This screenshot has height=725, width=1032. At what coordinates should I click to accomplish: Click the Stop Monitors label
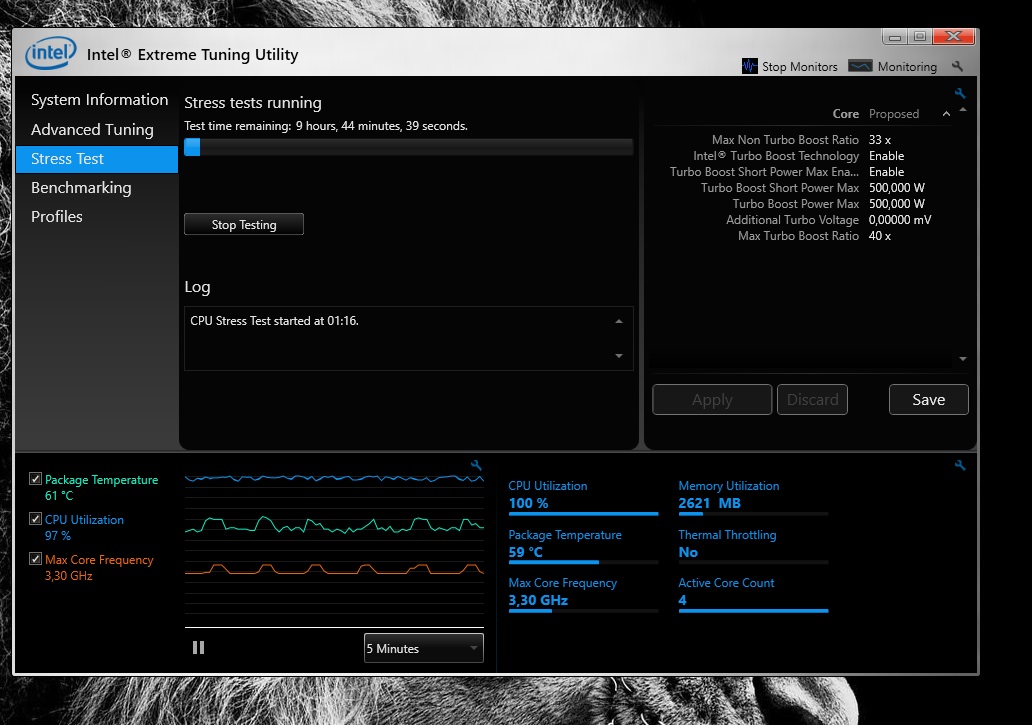point(800,66)
